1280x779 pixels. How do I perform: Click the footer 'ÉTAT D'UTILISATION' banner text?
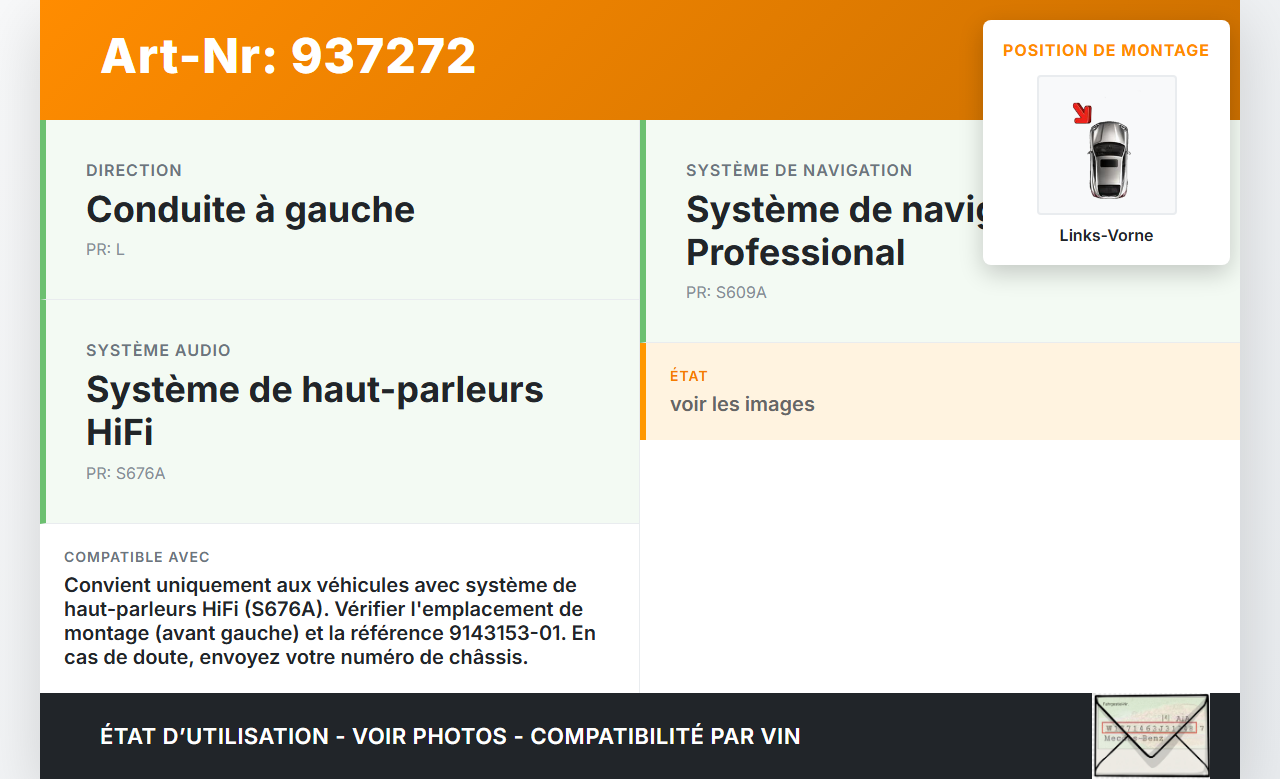point(450,737)
